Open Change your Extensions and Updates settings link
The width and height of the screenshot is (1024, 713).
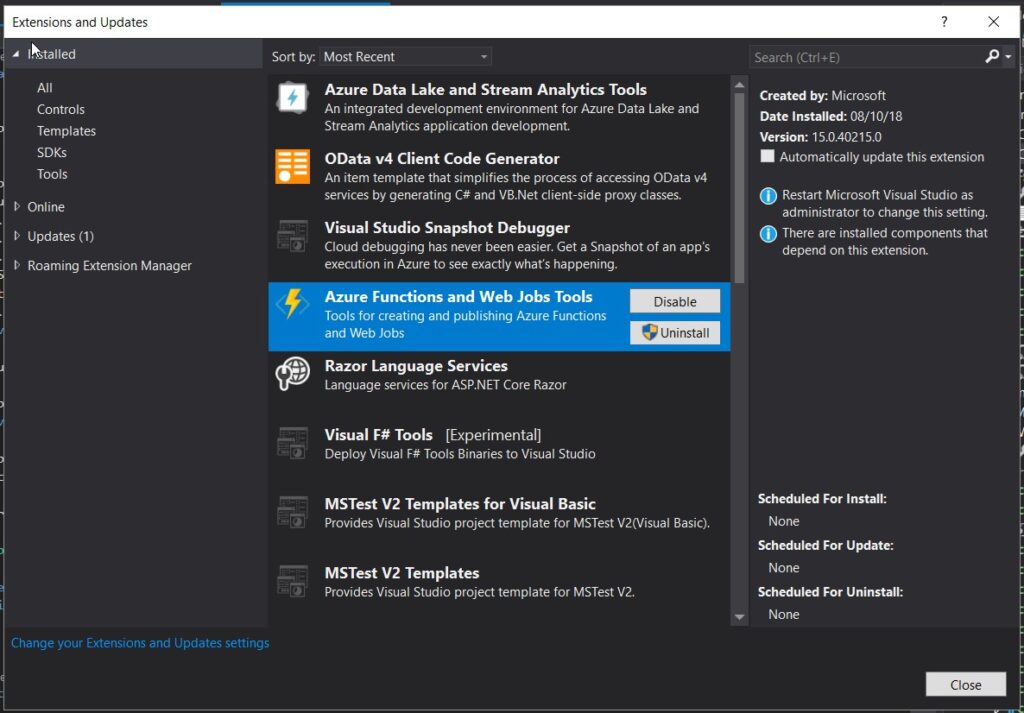tap(140, 643)
